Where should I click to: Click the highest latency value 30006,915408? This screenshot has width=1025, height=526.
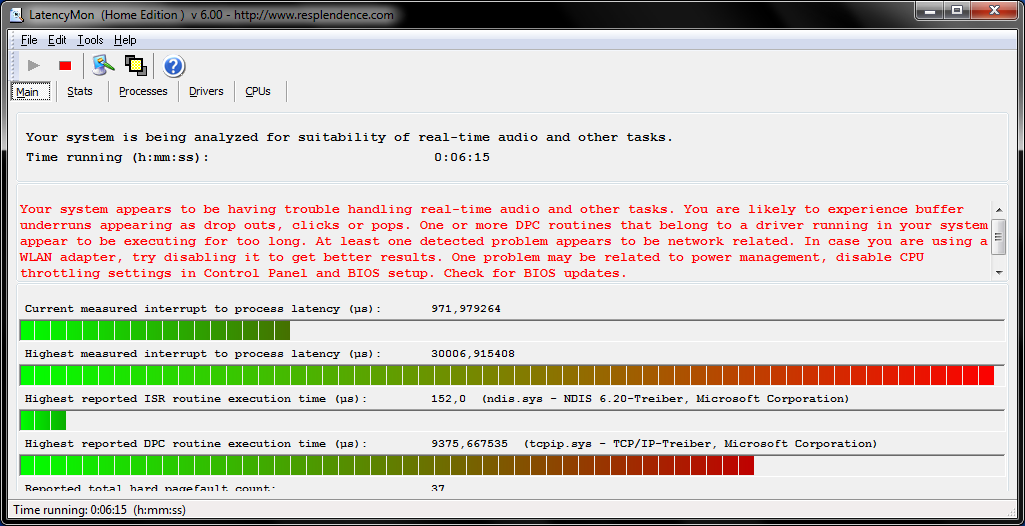coord(473,353)
